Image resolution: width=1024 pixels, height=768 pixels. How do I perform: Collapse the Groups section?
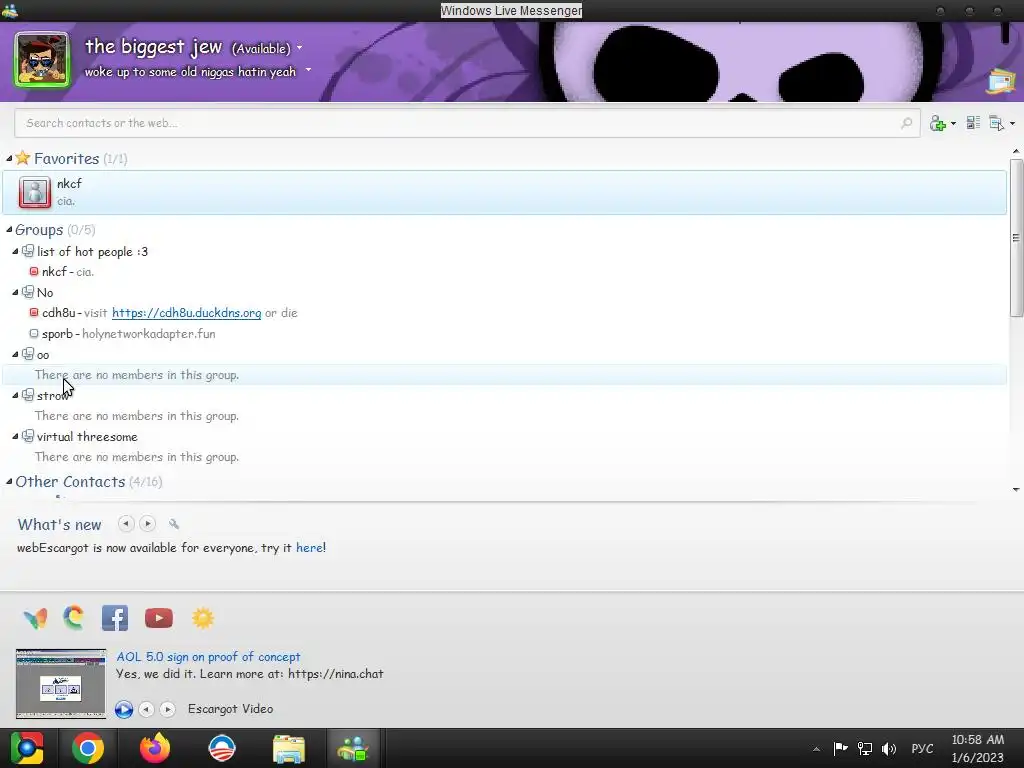[x=9, y=230]
